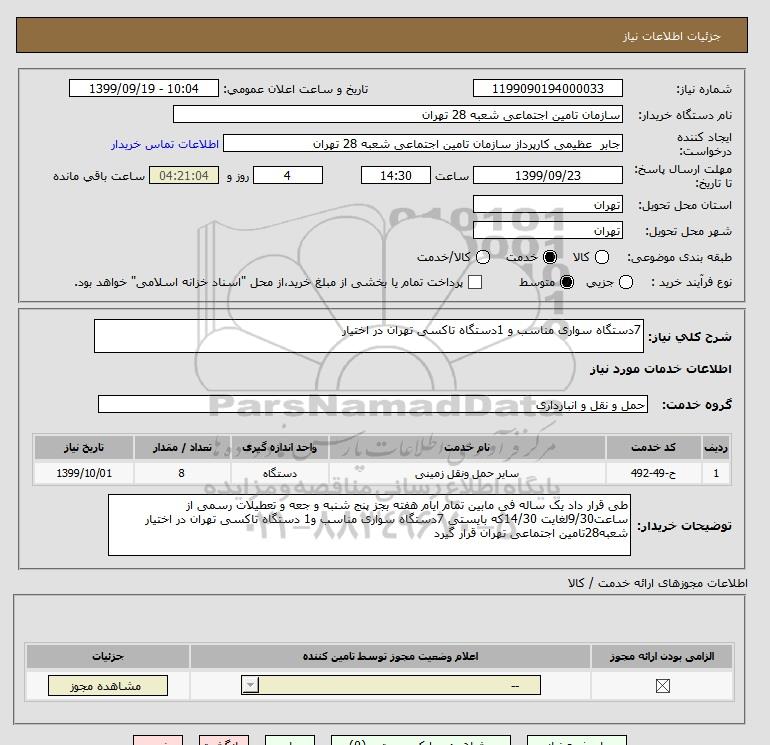Select the کالا radio button
Image resolution: width=770 pixels, height=745 pixels.
602,257
